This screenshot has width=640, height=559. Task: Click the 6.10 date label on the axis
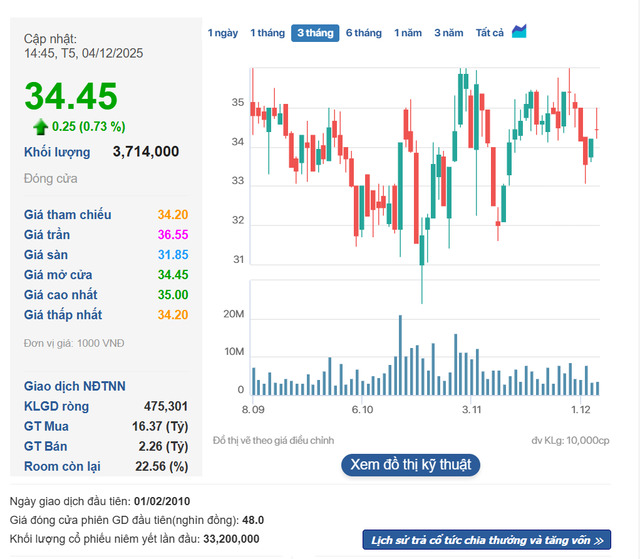362,410
